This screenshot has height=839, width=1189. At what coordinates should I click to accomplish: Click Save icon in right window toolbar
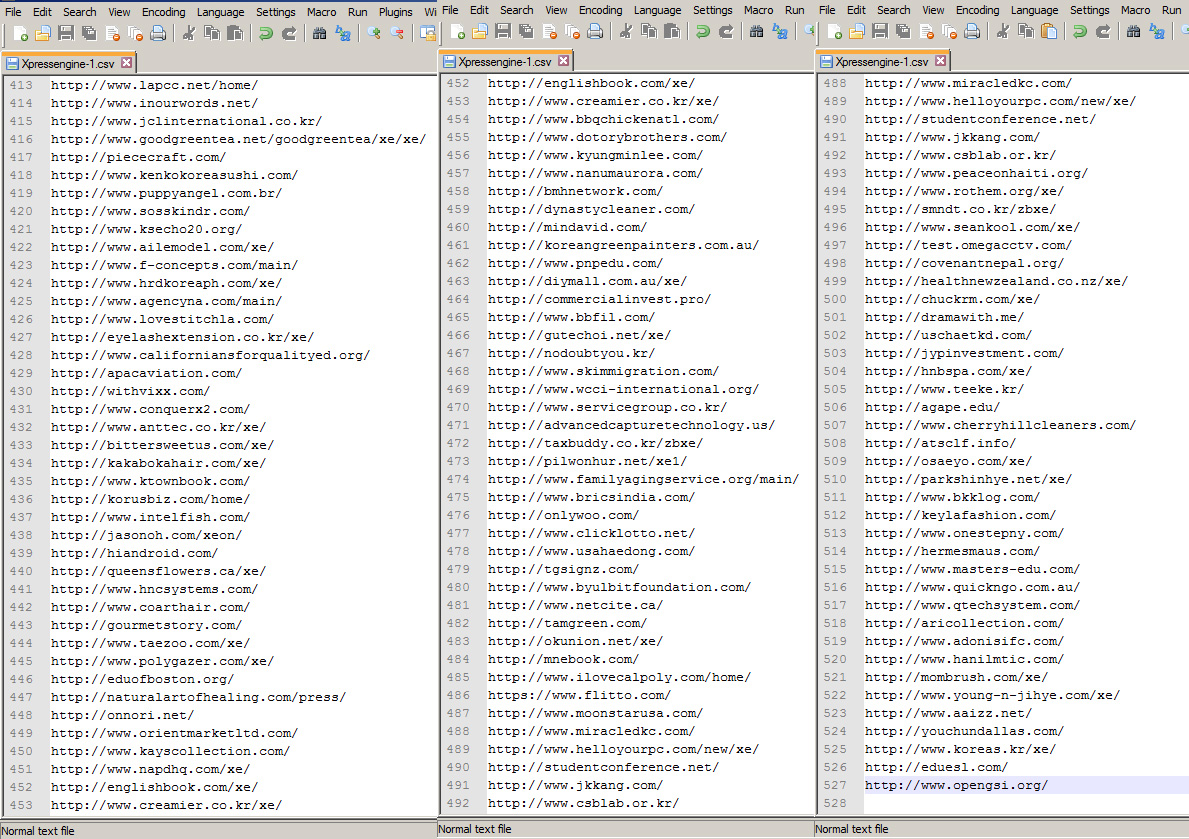(880, 31)
